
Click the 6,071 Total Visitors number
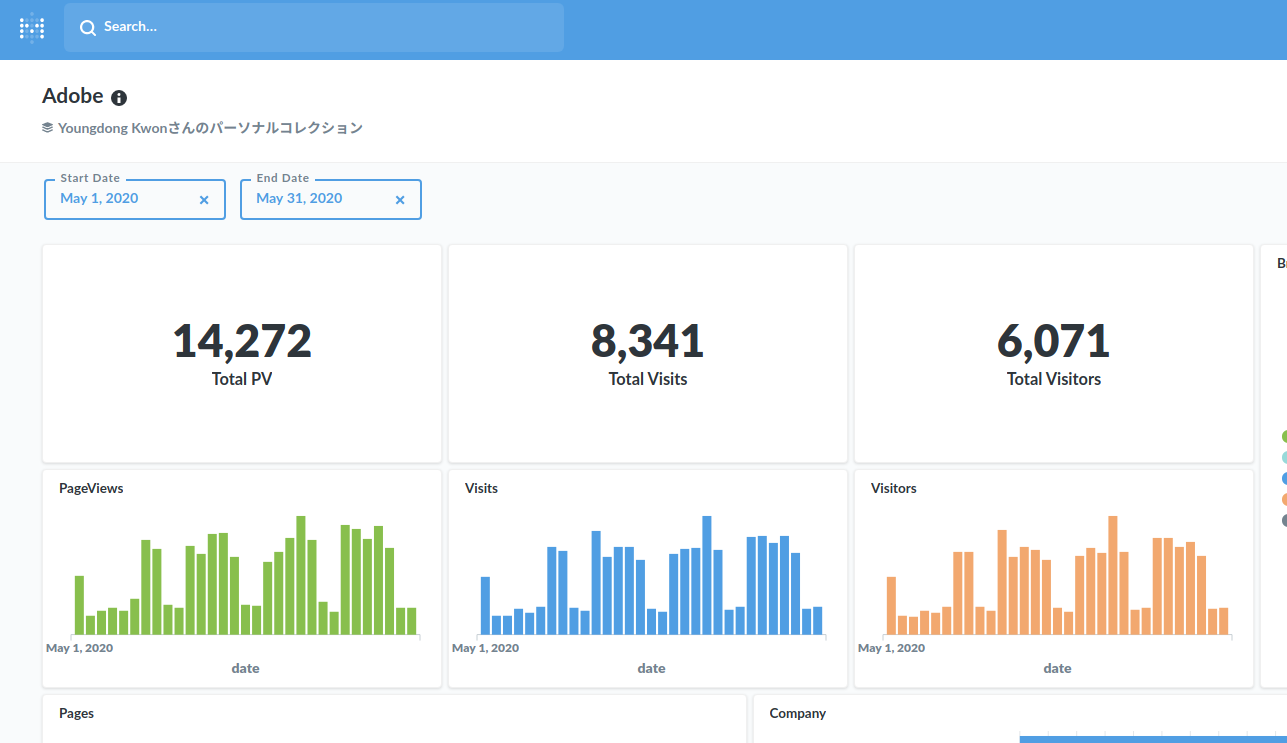(1053, 341)
